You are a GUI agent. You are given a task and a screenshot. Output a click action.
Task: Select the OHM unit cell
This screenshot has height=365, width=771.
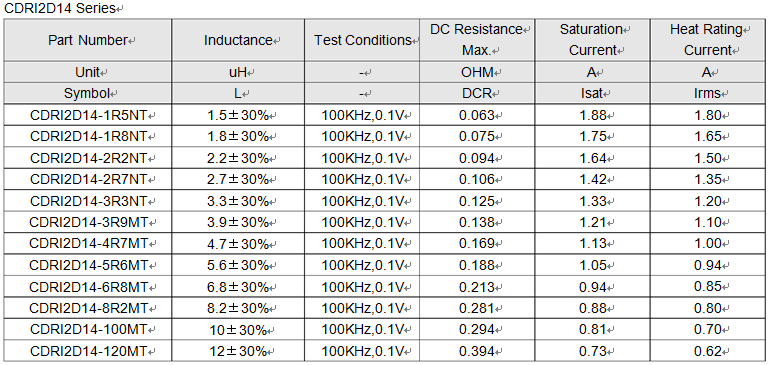pos(477,72)
